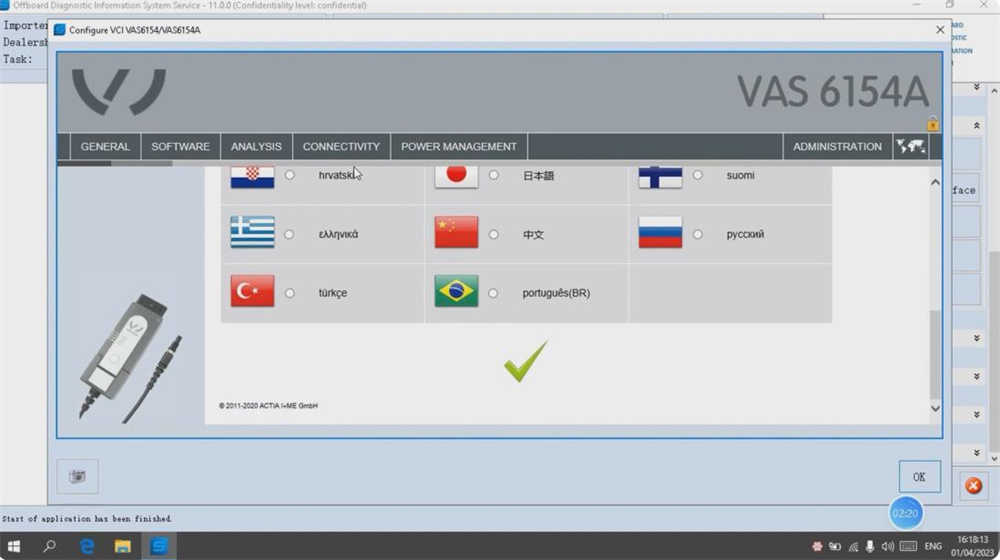The height and width of the screenshot is (560, 1000).
Task: Click the taskbar clock and date
Action: point(973,546)
